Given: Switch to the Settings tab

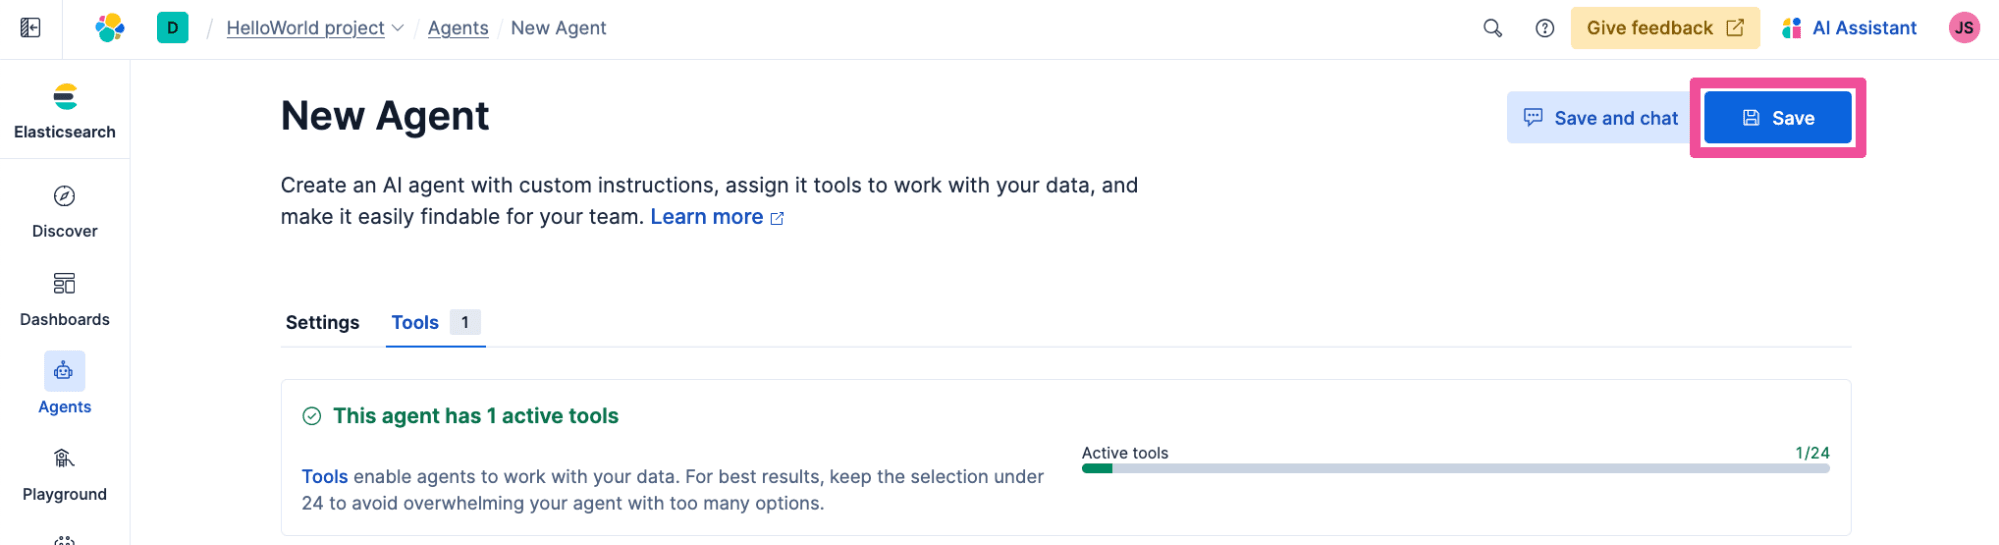Looking at the screenshot, I should pos(322,322).
